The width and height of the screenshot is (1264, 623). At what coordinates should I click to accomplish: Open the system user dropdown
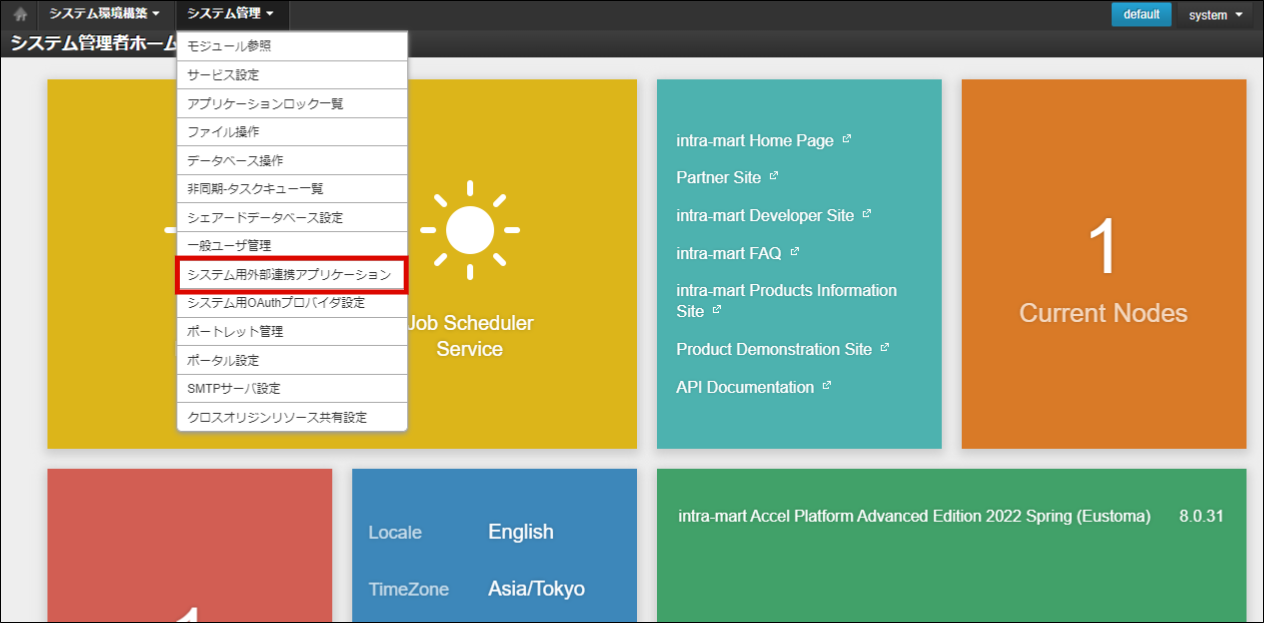point(1215,15)
